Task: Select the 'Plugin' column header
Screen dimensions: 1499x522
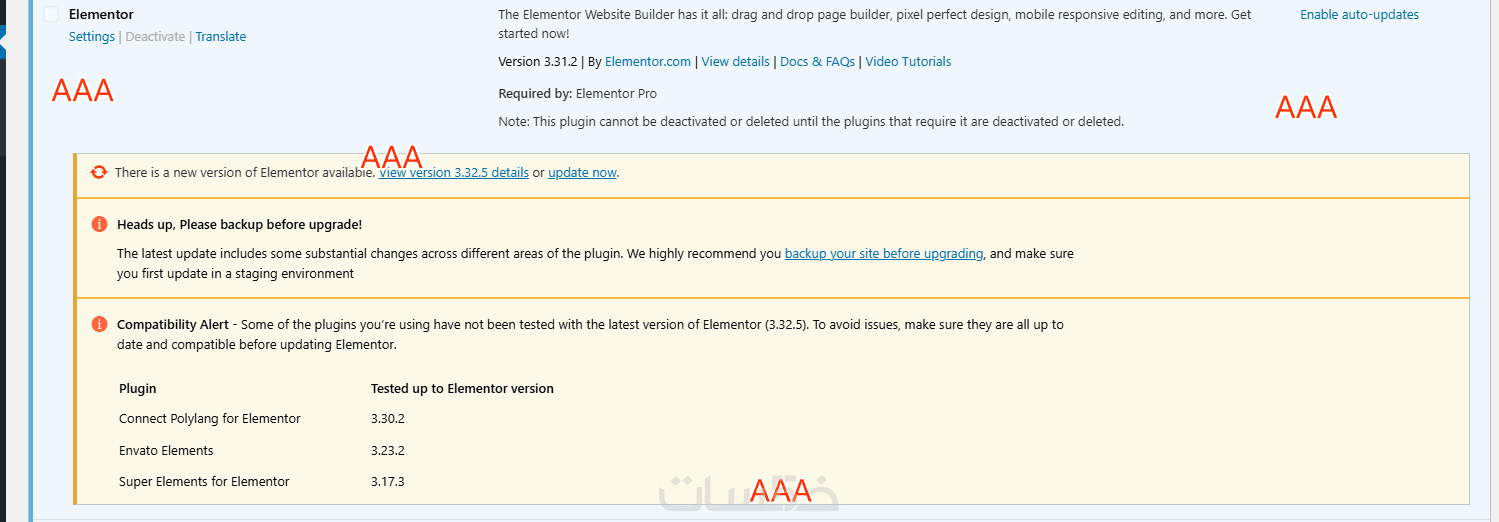Action: 138,389
